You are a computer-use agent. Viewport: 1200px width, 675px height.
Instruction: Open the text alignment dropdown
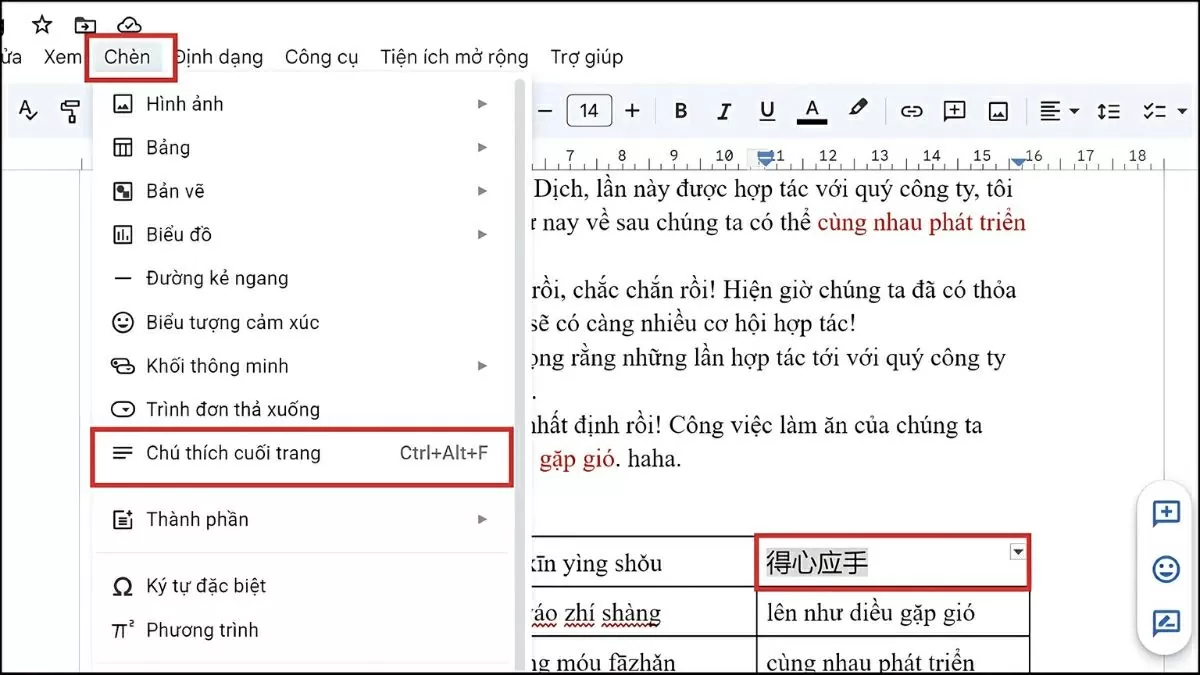click(x=1058, y=110)
